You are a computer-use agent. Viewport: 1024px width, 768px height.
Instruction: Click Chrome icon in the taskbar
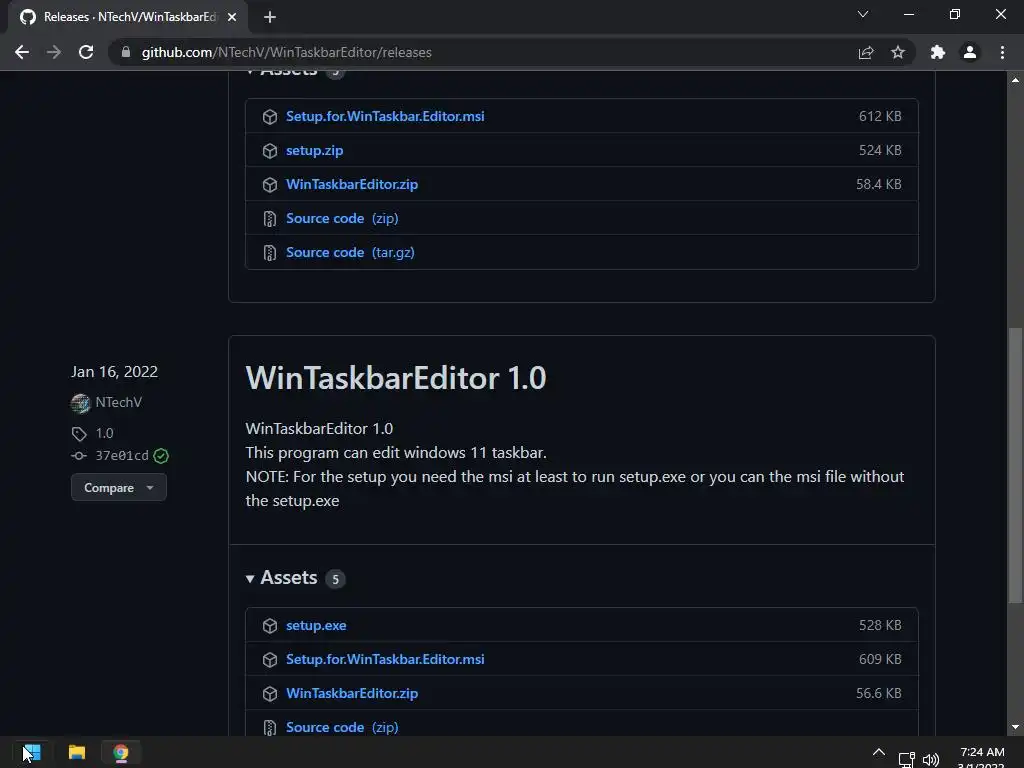pyautogui.click(x=121, y=752)
